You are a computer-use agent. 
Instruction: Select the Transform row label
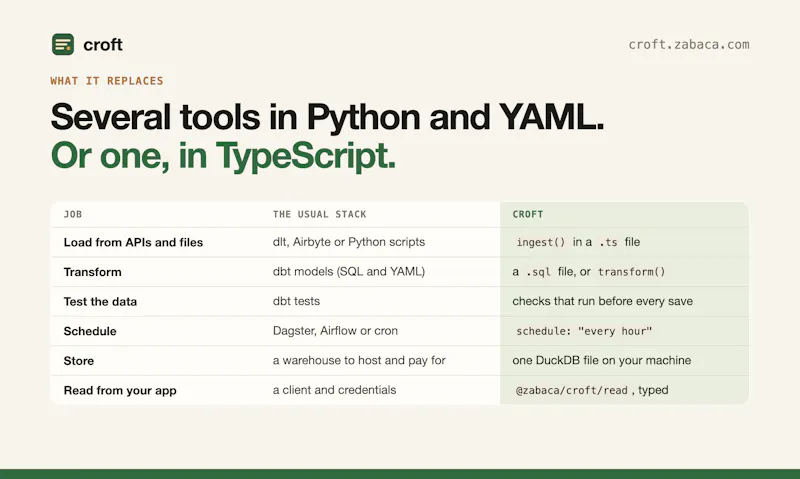(x=92, y=272)
